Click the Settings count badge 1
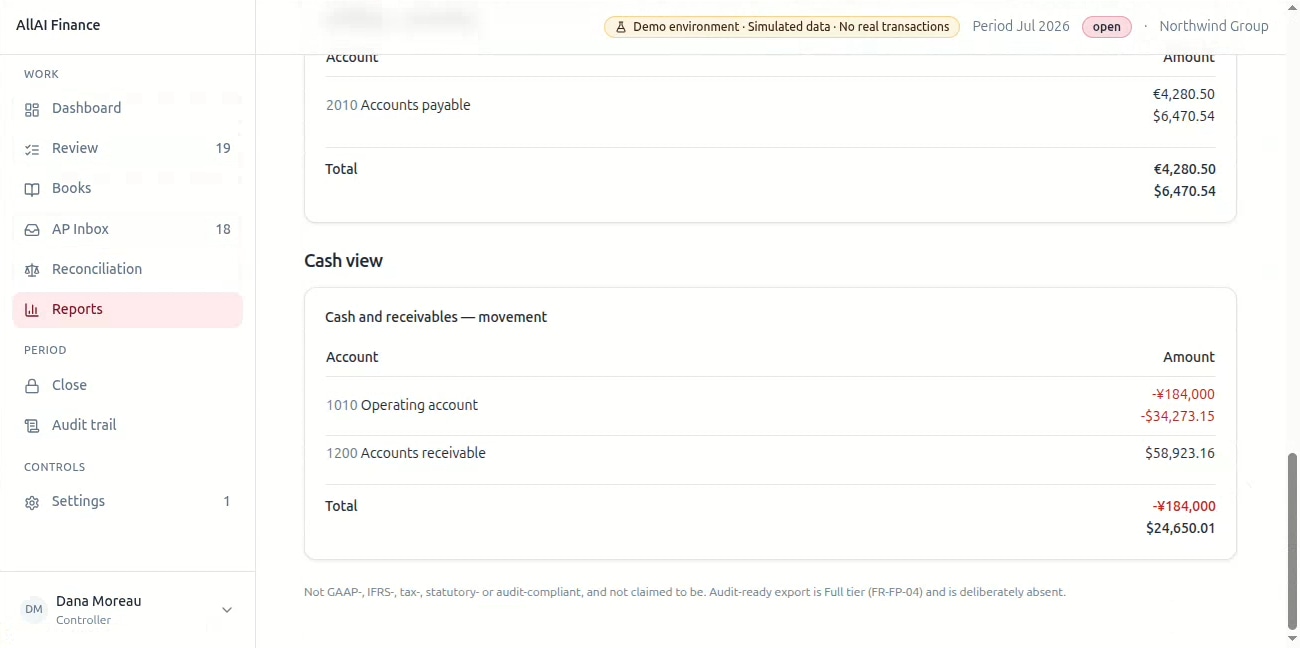Image resolution: width=1300 pixels, height=648 pixels. (x=227, y=501)
